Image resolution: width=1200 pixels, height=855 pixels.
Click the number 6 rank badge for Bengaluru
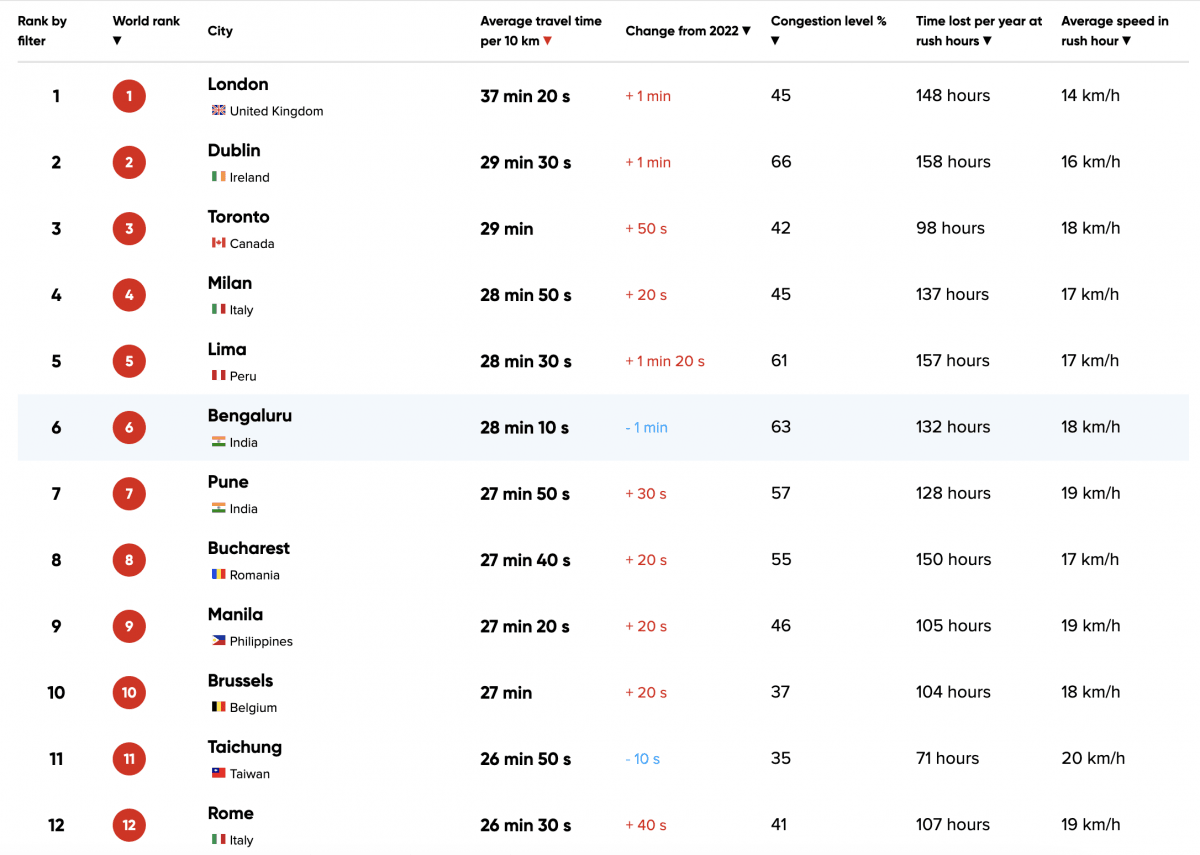[x=129, y=427]
